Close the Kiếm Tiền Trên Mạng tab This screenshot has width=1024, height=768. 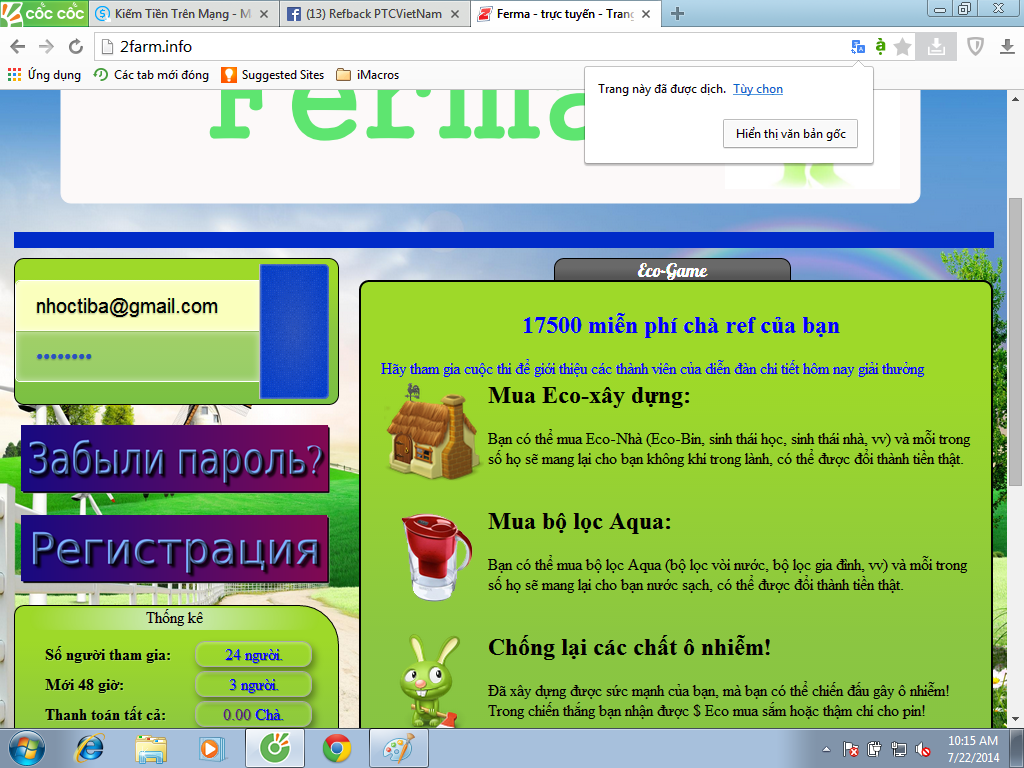(264, 14)
